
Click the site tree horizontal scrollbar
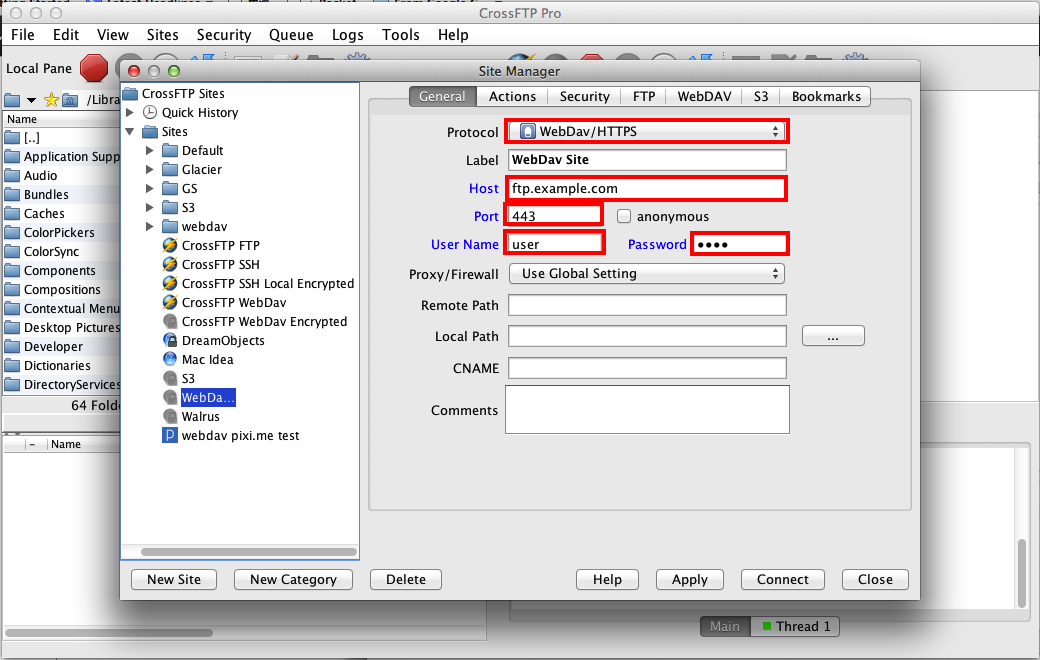[249, 551]
